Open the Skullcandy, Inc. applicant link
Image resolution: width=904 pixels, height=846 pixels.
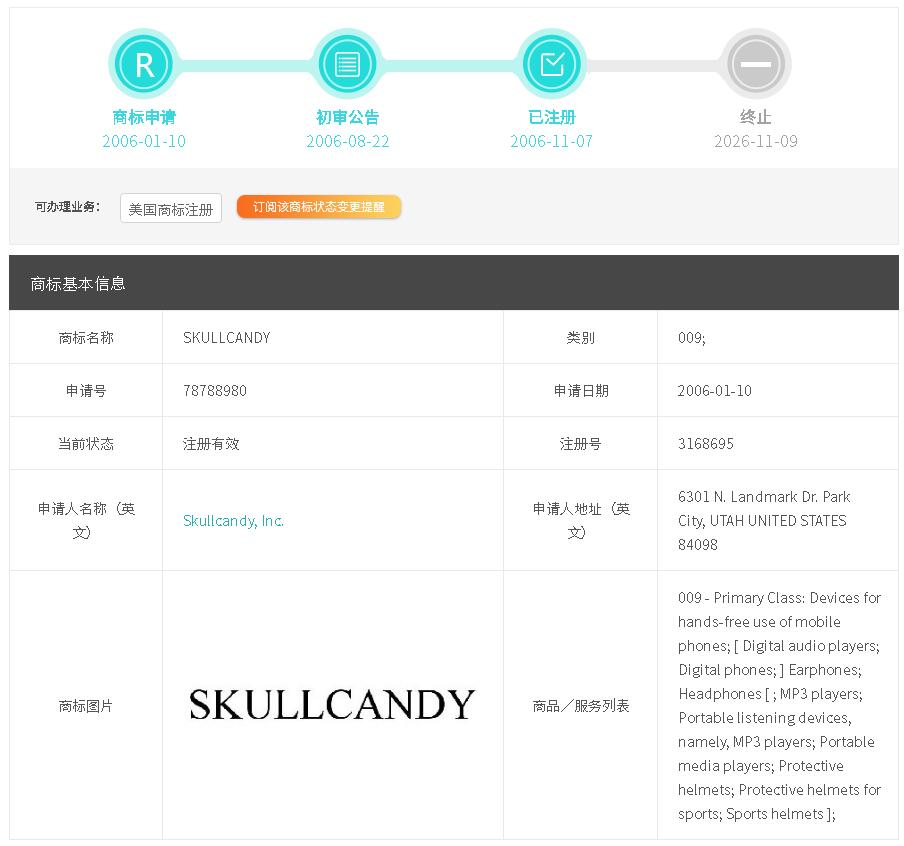(233, 521)
